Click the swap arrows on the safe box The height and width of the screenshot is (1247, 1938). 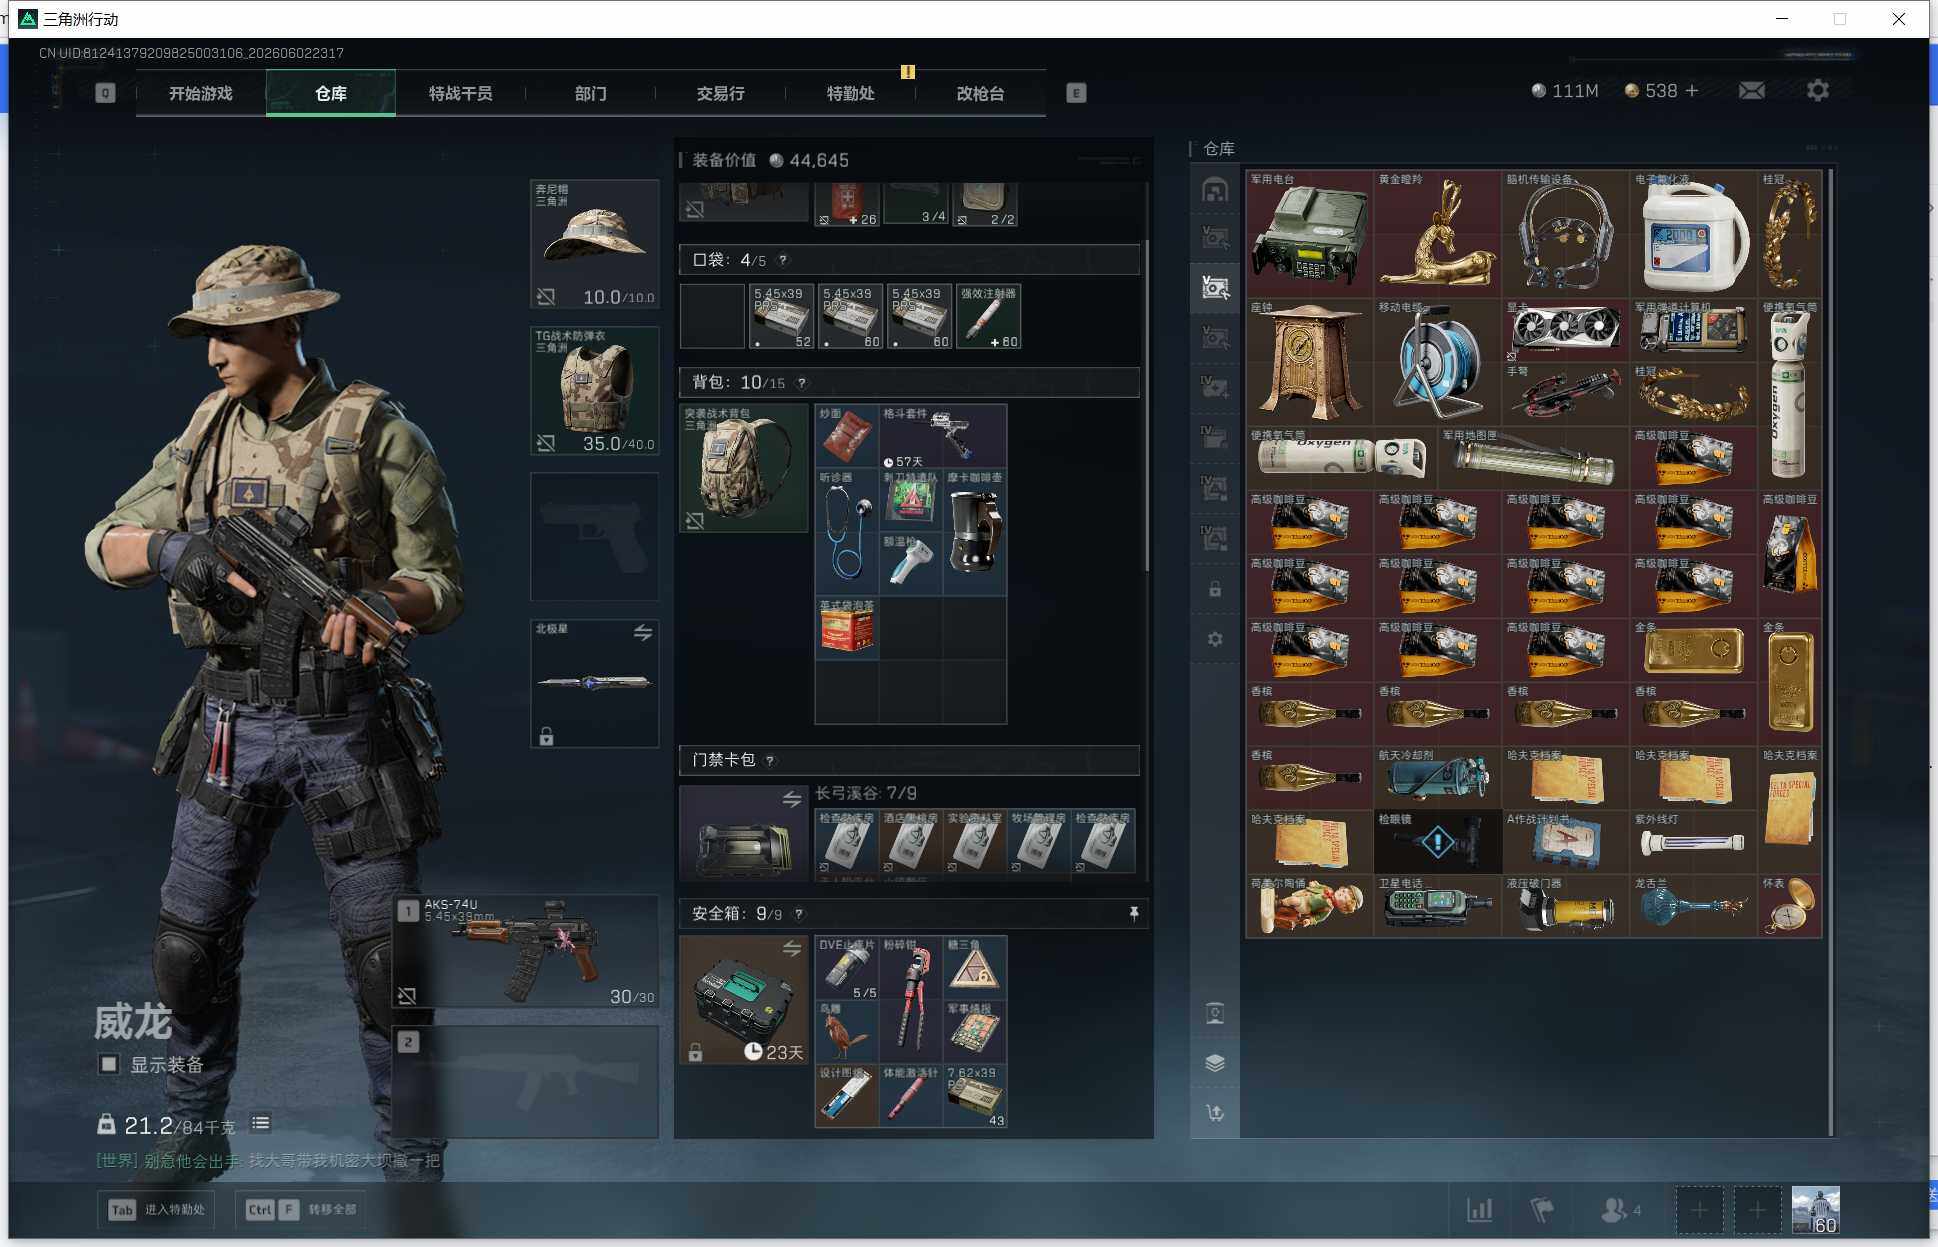click(x=792, y=948)
